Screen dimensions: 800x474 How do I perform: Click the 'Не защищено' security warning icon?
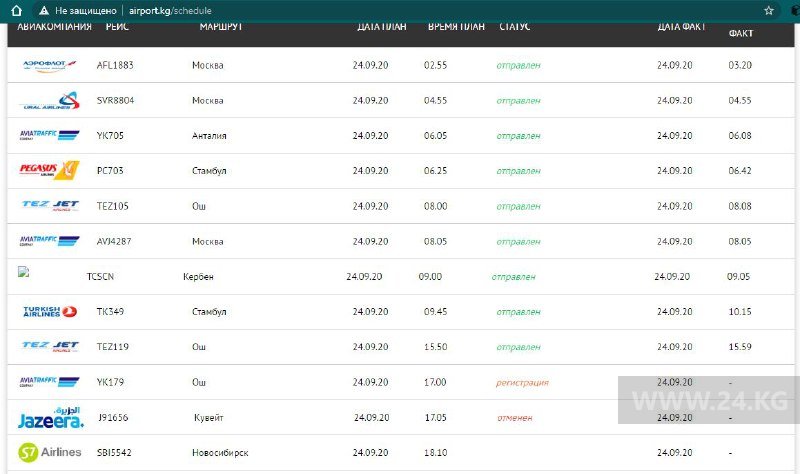click(44, 10)
